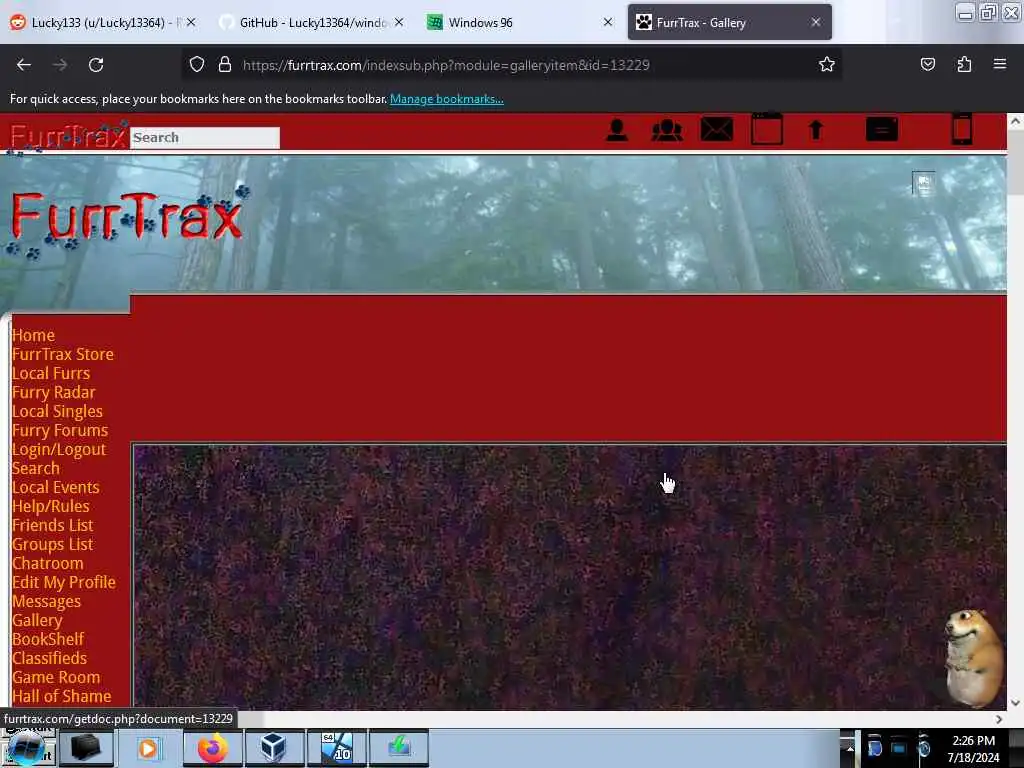Open the Local Furrs link

pos(51,373)
